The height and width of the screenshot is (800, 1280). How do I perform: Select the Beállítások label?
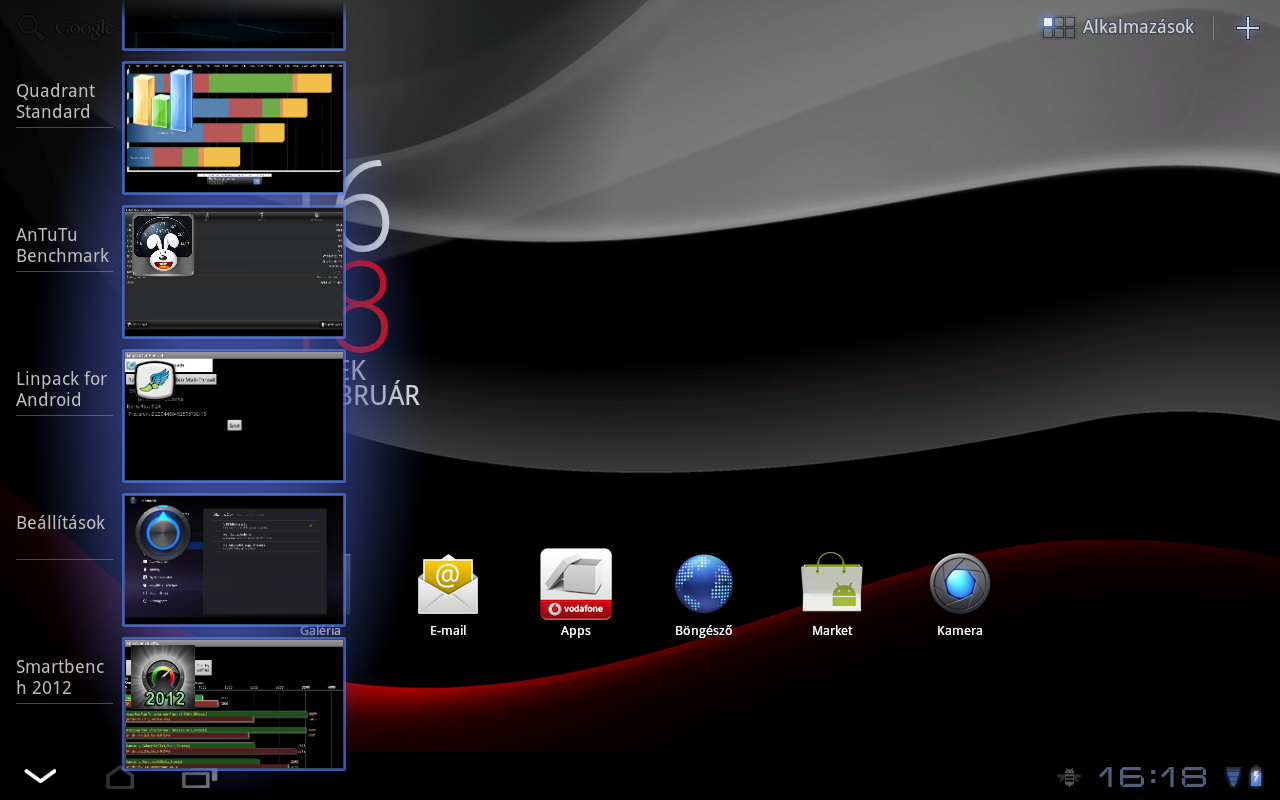point(60,523)
